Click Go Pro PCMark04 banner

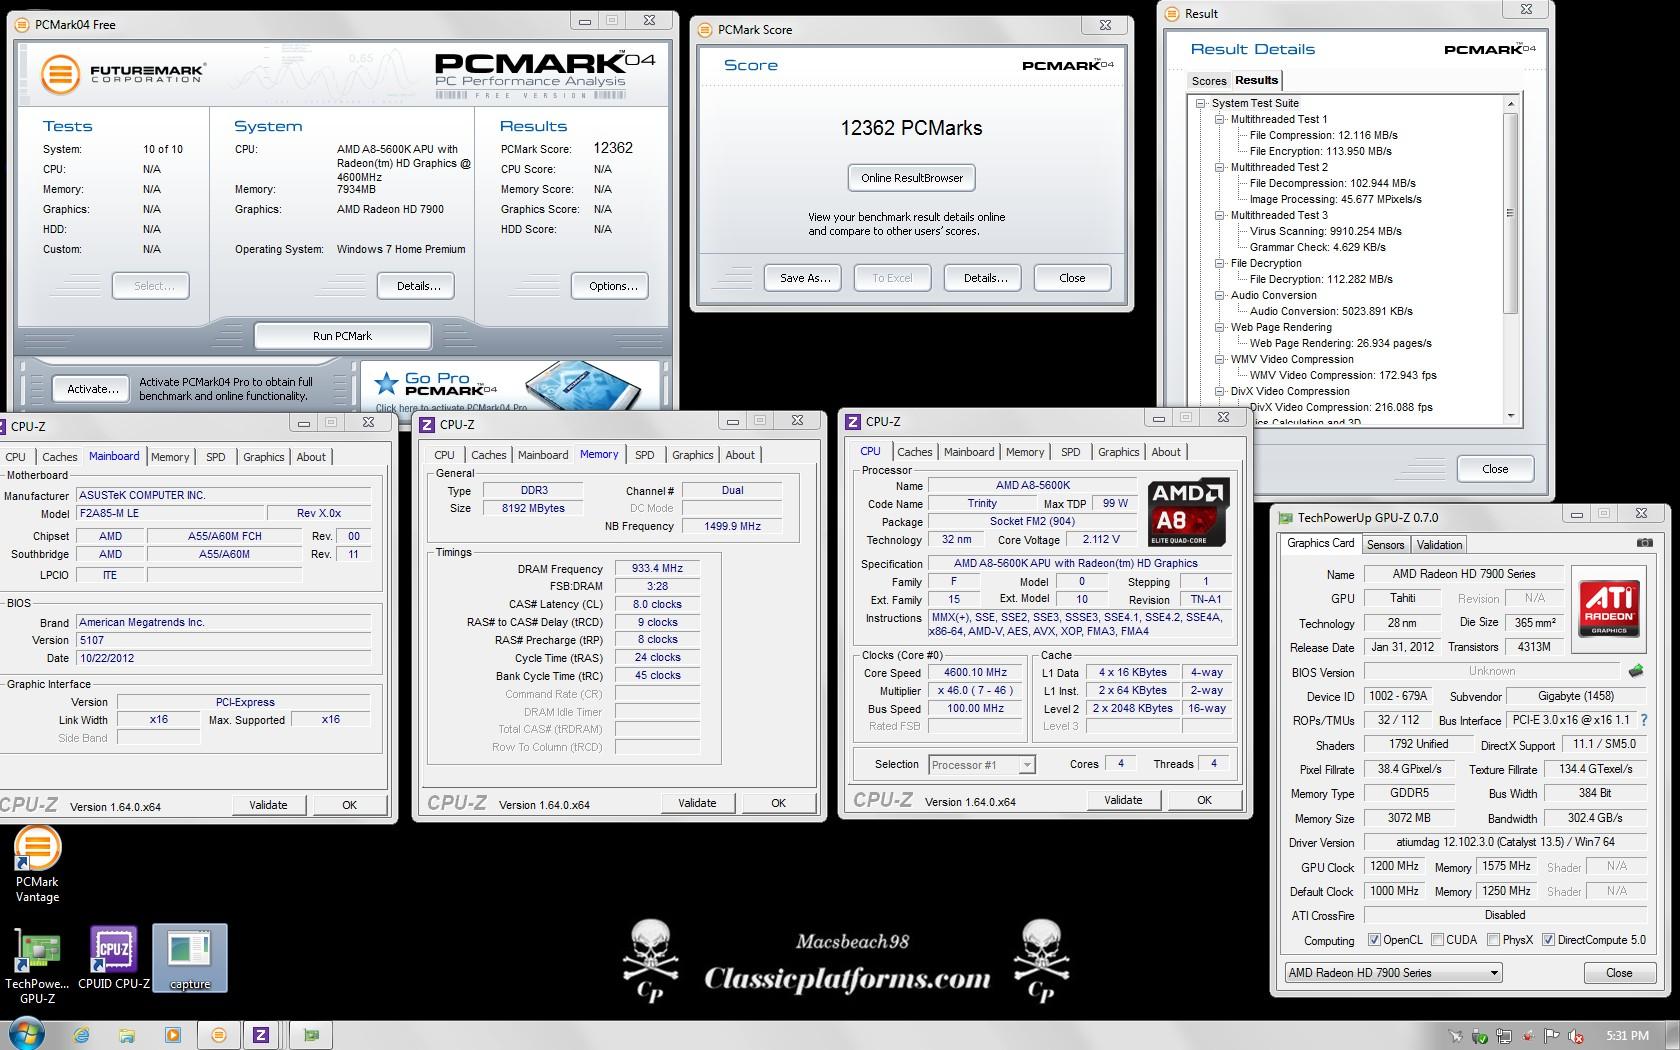510,387
